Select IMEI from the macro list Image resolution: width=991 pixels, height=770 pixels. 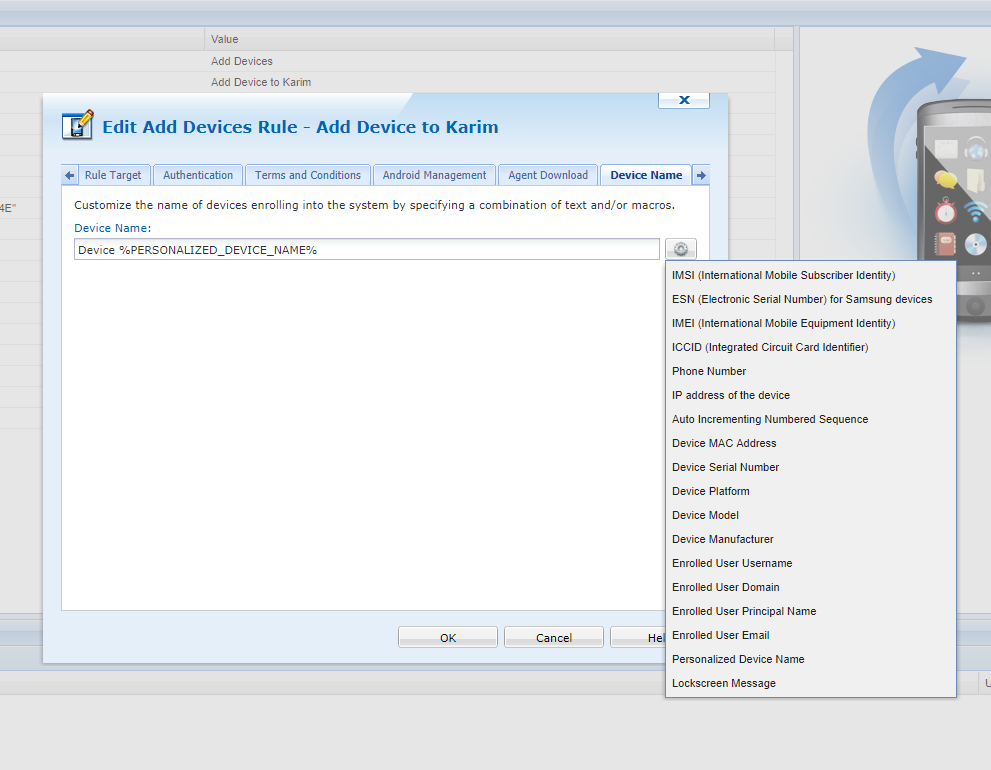coord(783,323)
